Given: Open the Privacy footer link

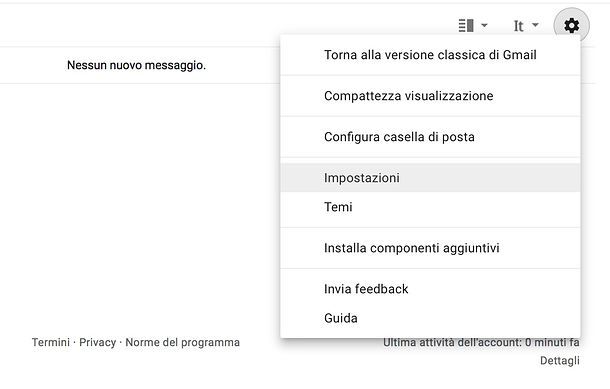Looking at the screenshot, I should (x=98, y=342).
